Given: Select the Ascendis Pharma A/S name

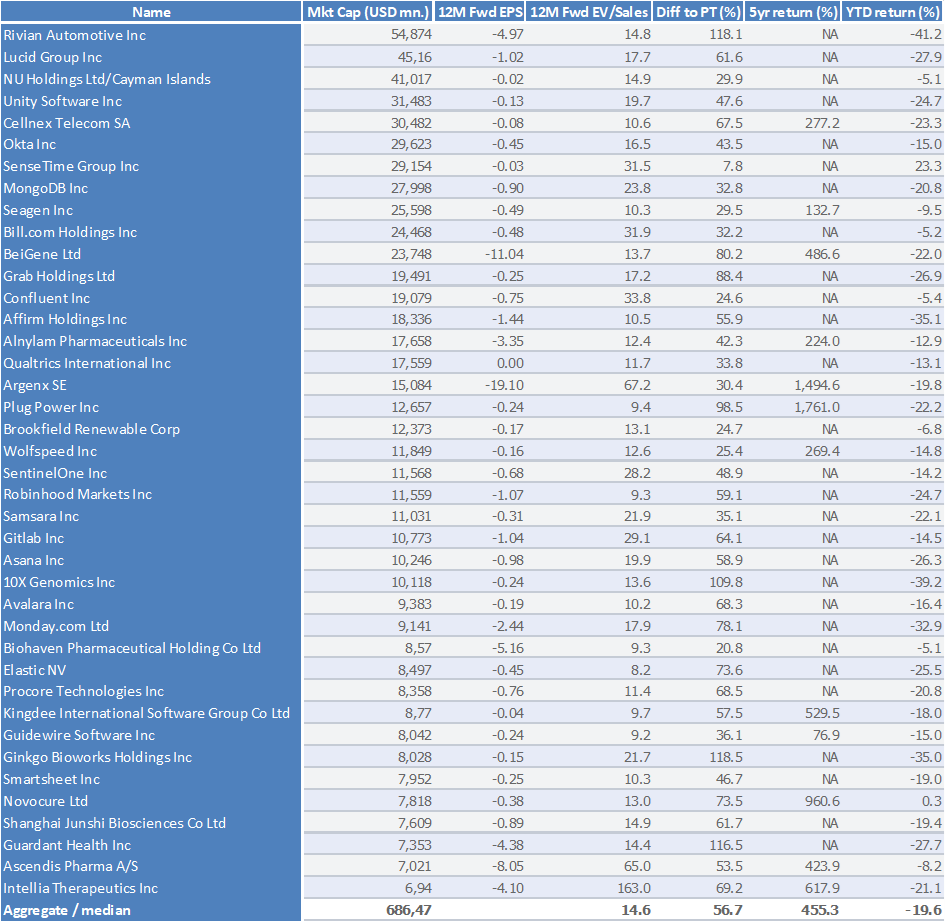Looking at the screenshot, I should tap(71, 867).
